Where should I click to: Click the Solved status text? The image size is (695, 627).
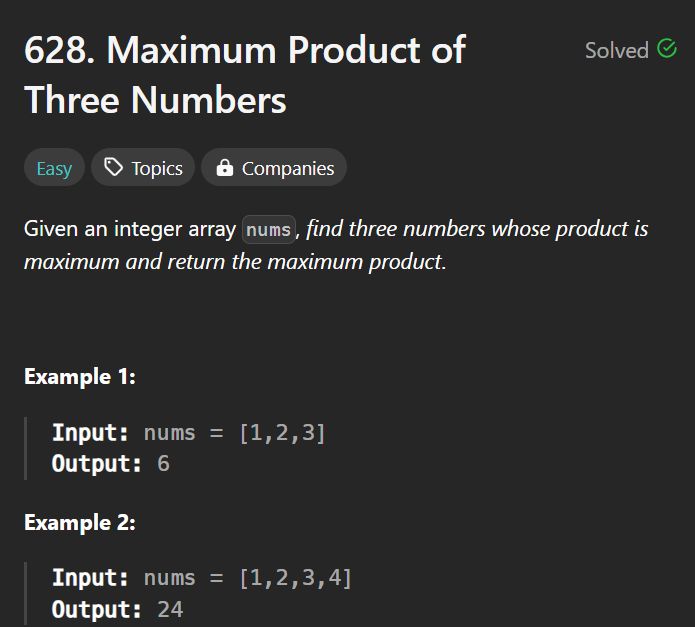[x=616, y=50]
